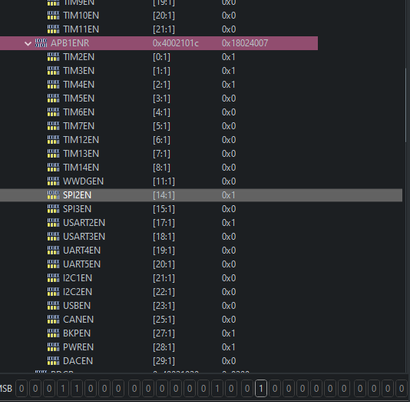The width and height of the screenshot is (410, 402).
Task: Click the [19:1] bit range of UART4EN
Action: [164, 250]
